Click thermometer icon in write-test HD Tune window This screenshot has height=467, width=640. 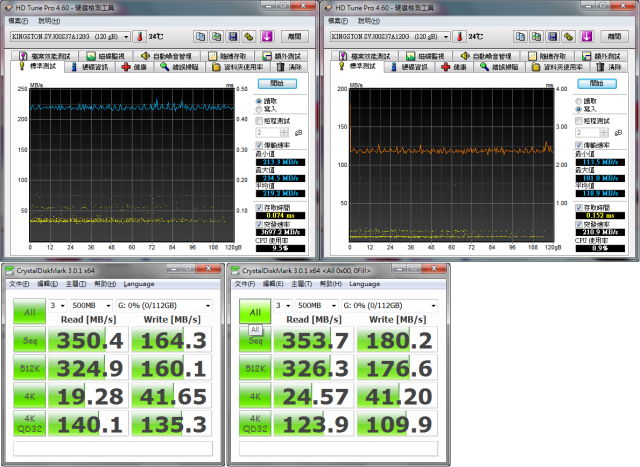tap(460, 37)
